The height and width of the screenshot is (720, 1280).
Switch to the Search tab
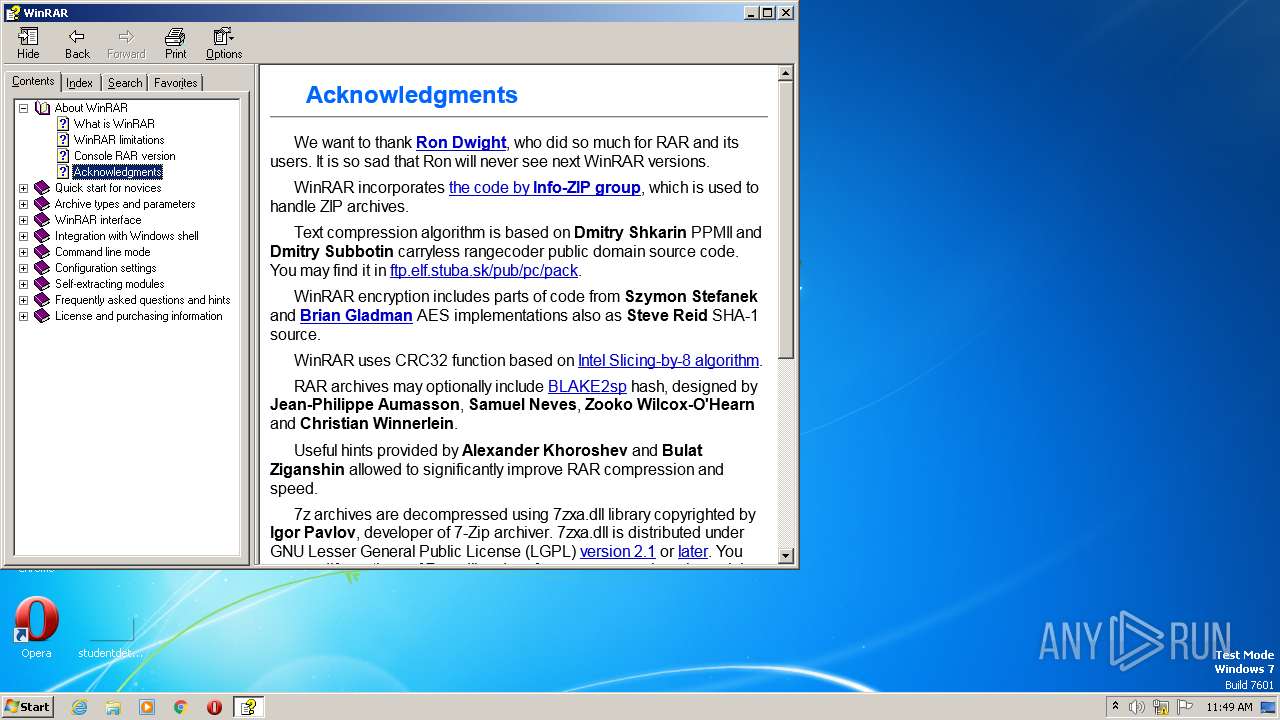pos(125,83)
